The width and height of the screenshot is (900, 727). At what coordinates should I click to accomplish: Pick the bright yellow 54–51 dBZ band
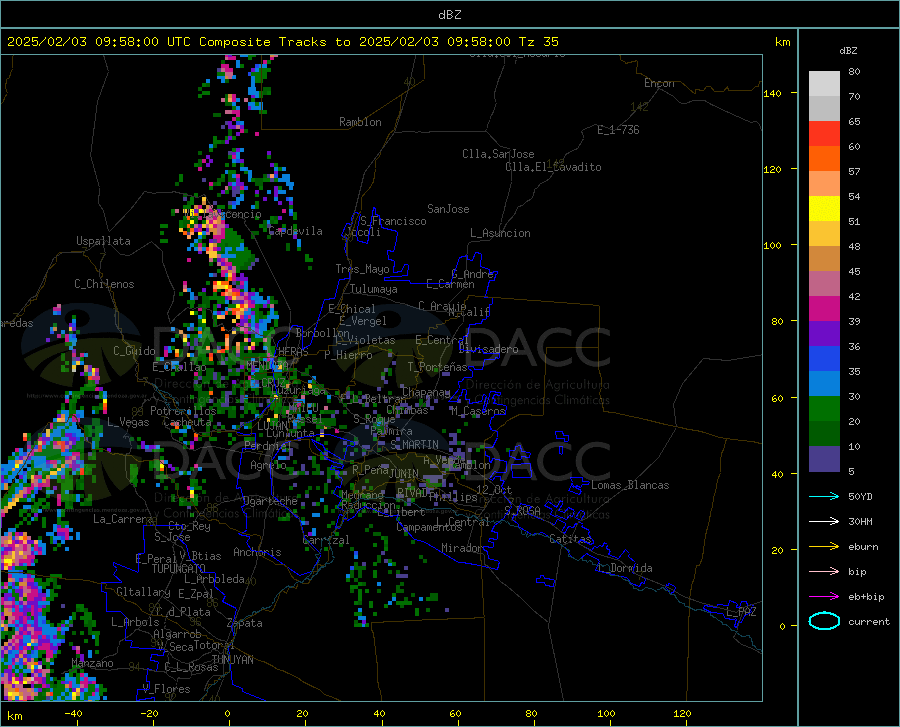[x=824, y=209]
